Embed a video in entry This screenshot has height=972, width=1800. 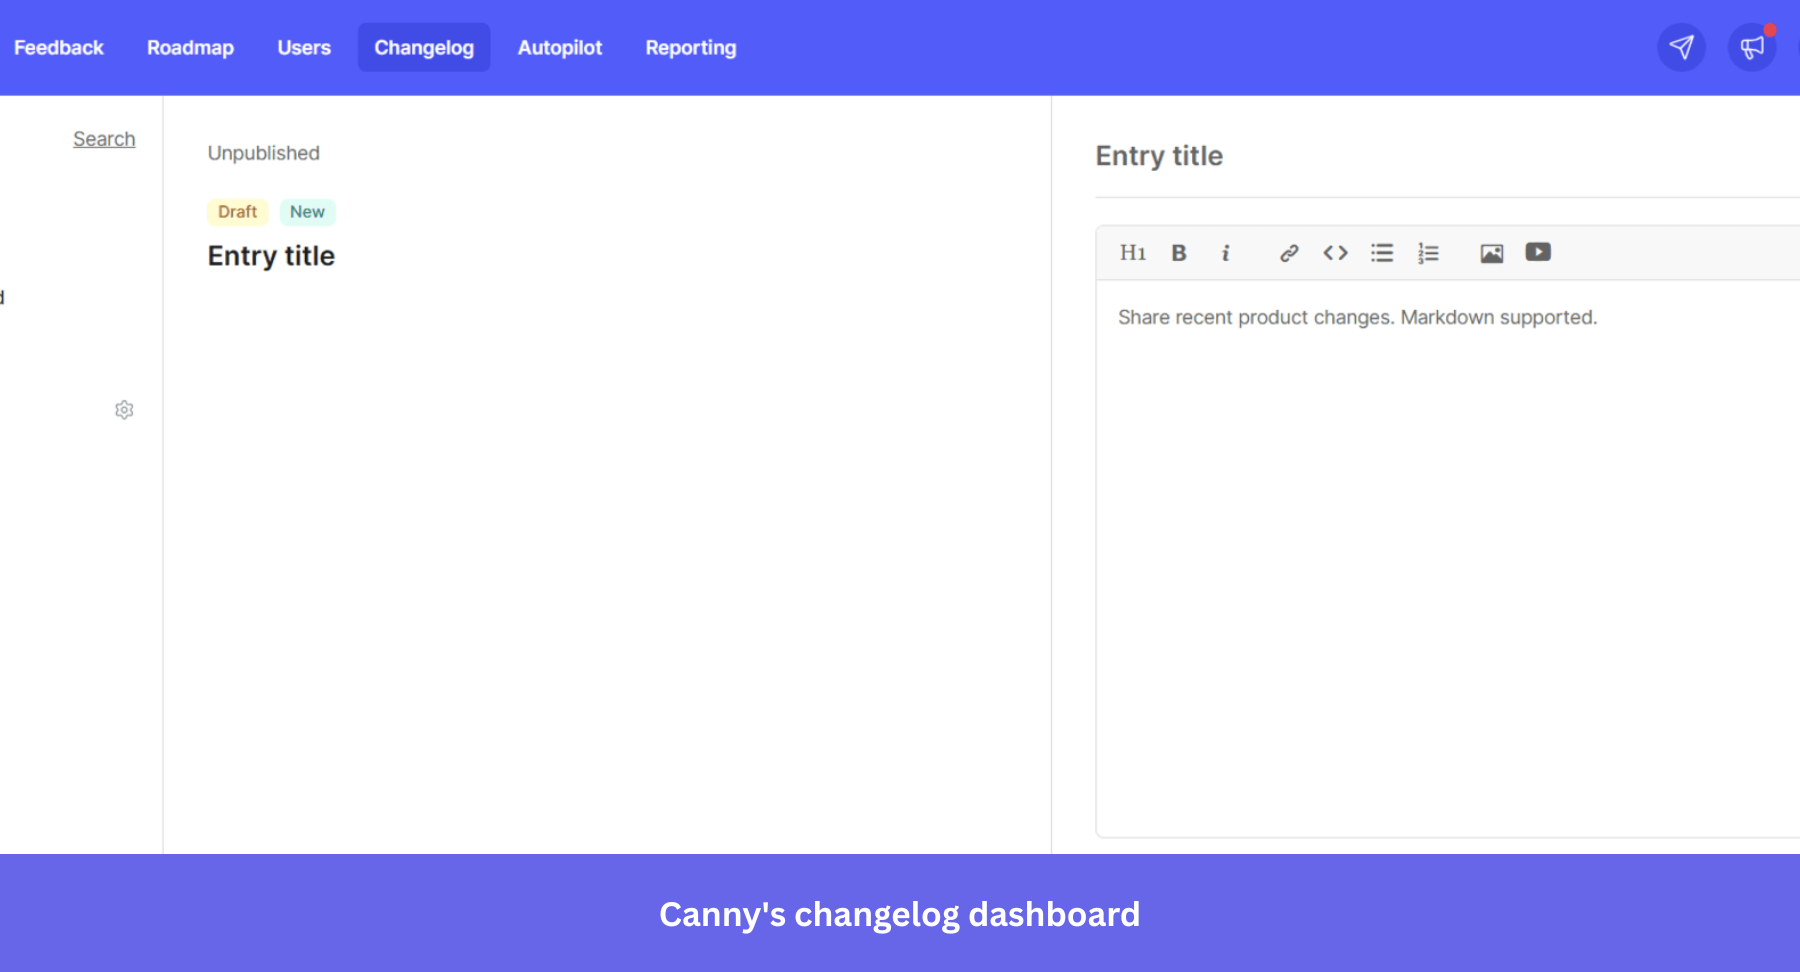pyautogui.click(x=1538, y=252)
